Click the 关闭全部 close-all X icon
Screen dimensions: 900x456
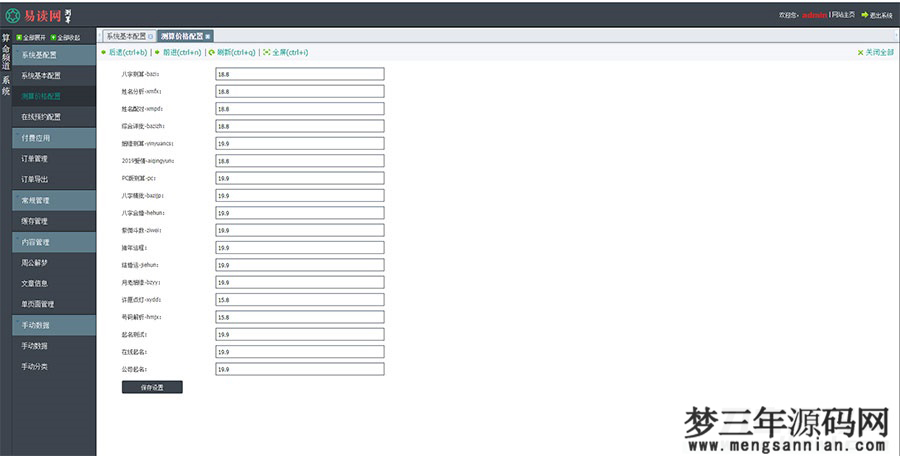point(860,52)
